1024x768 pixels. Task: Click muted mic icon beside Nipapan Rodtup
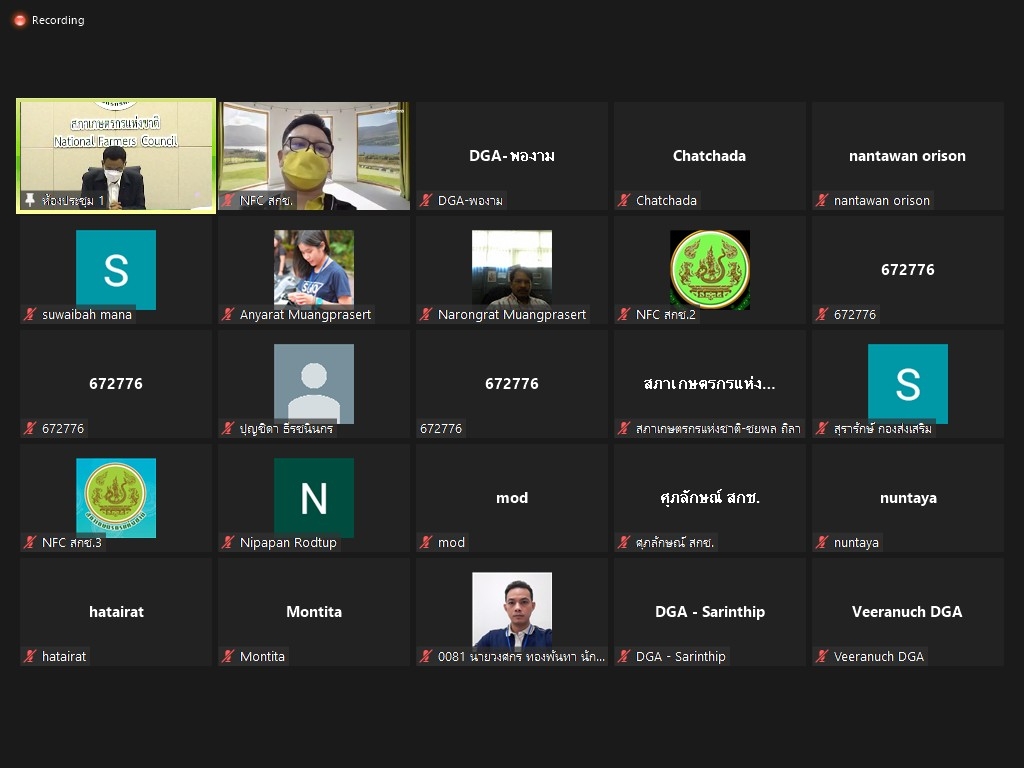tap(228, 542)
